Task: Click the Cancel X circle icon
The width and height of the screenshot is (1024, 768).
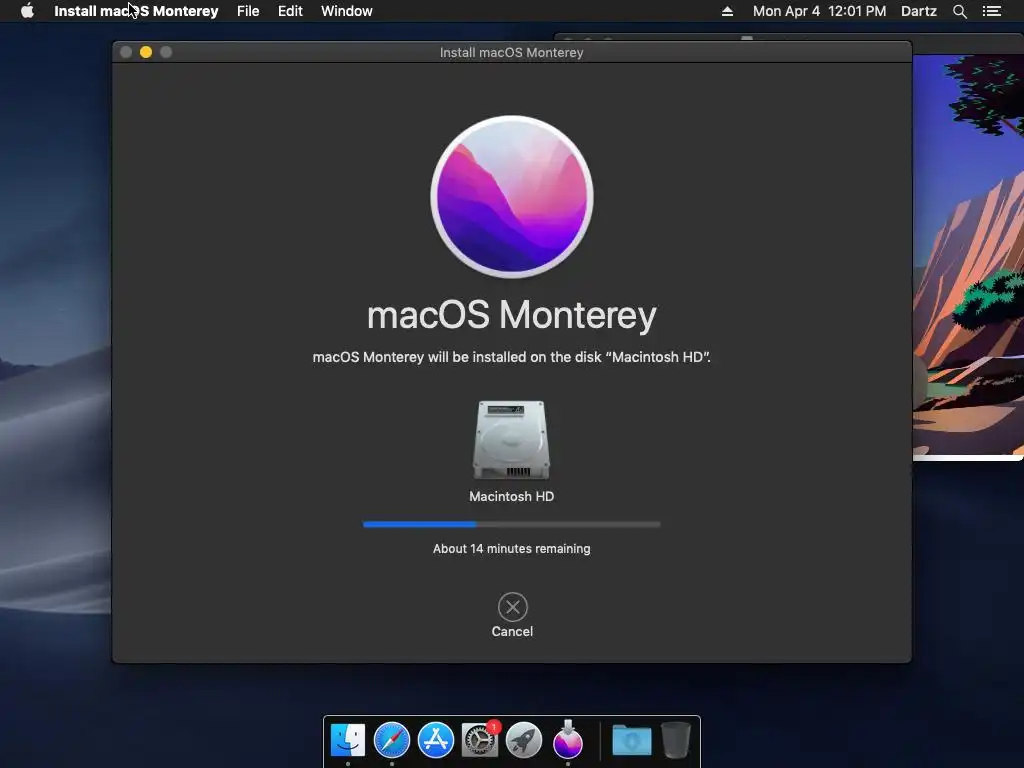Action: coord(513,607)
